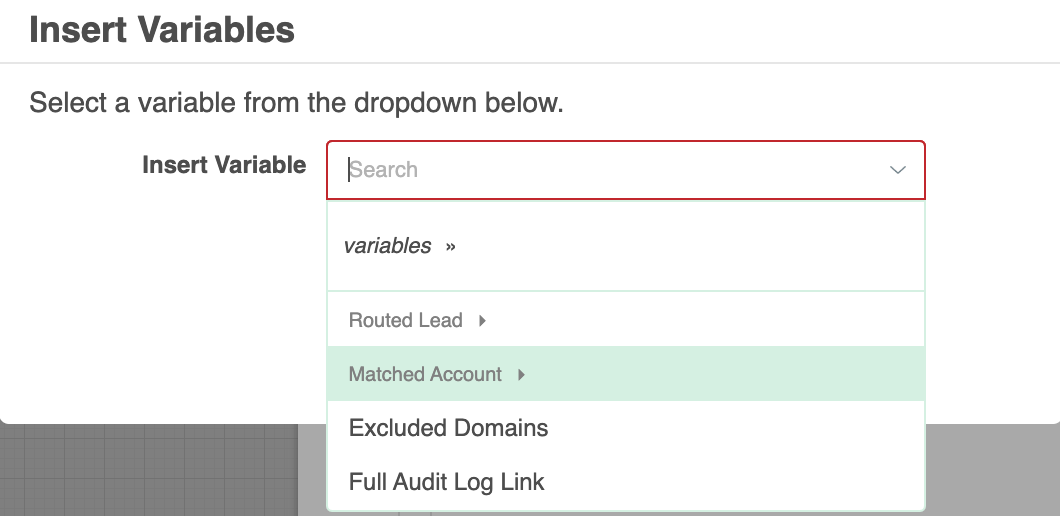Click the double-chevron next to variables
Screen dimensions: 1060x516
[x=450, y=247]
